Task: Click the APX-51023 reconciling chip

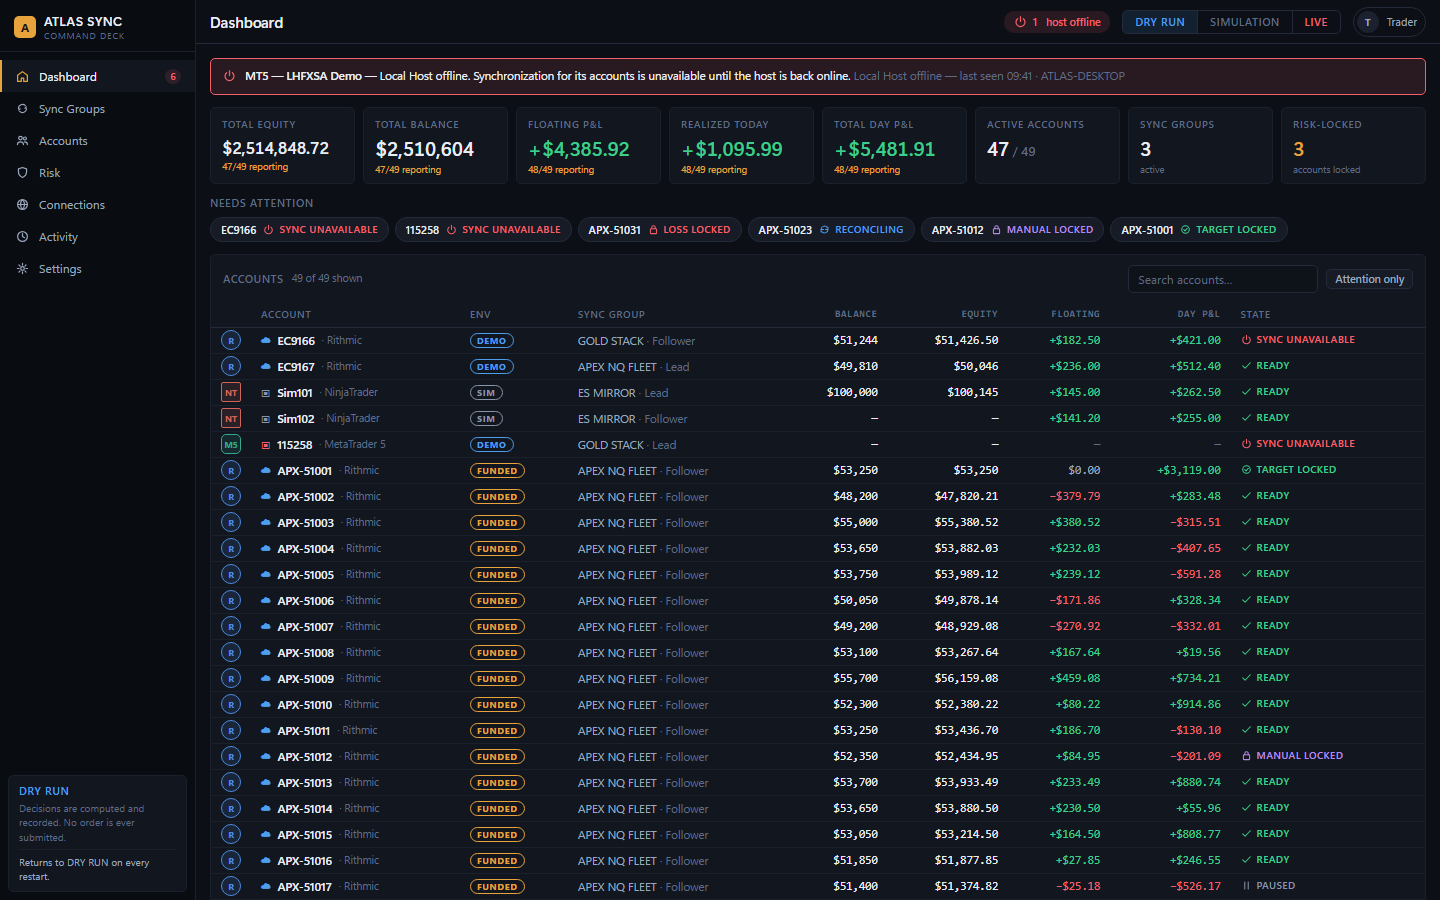Action: 831,230
